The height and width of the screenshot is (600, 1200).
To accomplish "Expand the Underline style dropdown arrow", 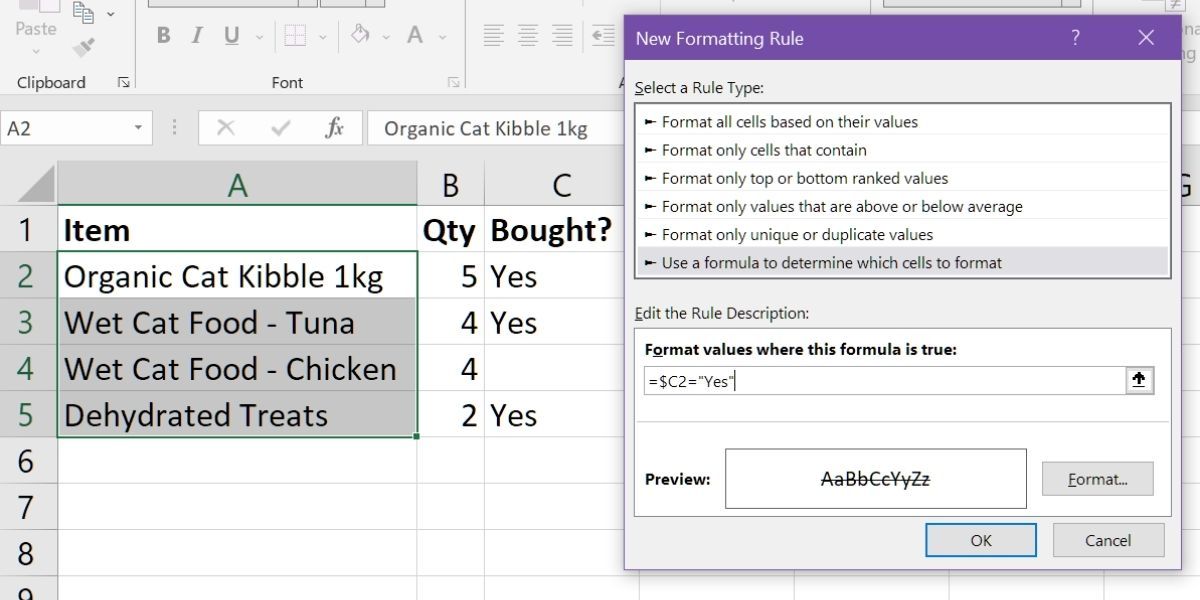I will point(259,37).
